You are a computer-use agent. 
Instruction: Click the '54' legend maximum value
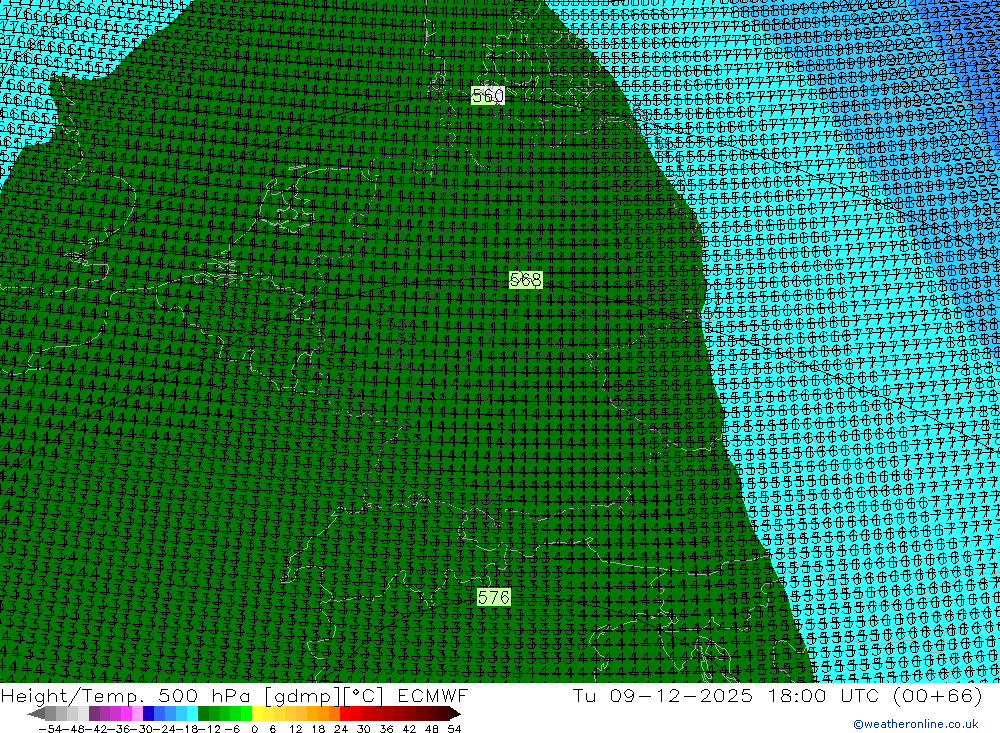pos(454,729)
